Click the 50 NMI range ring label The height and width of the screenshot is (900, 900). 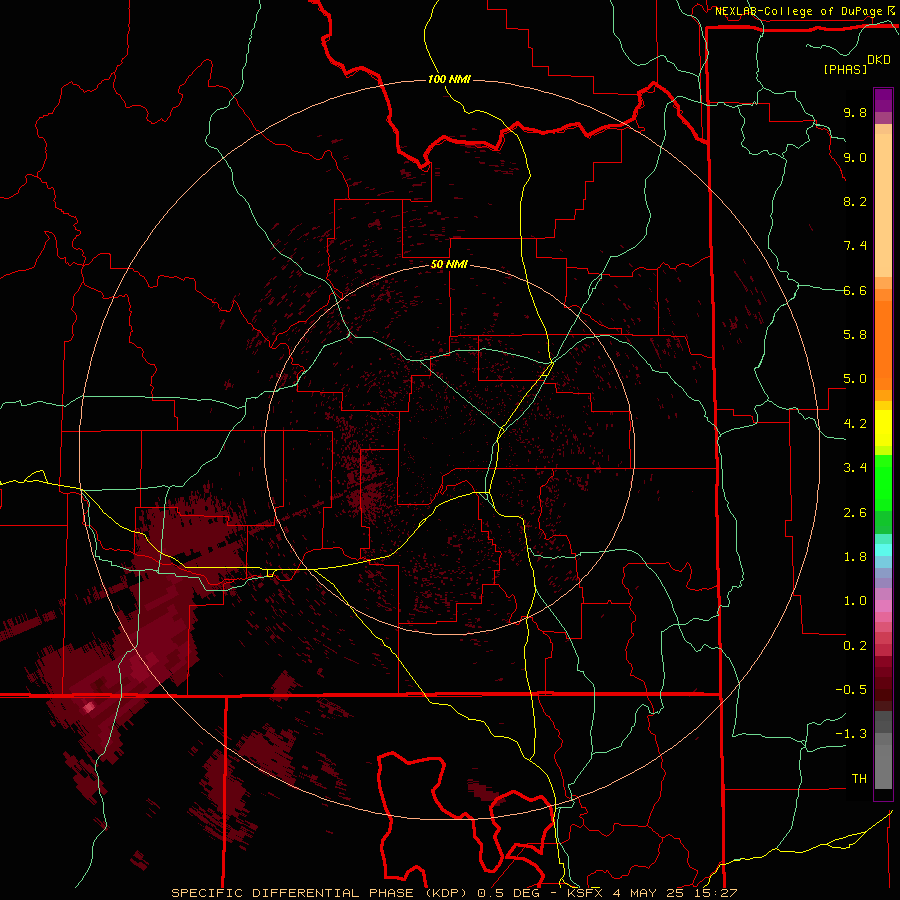coord(449,265)
